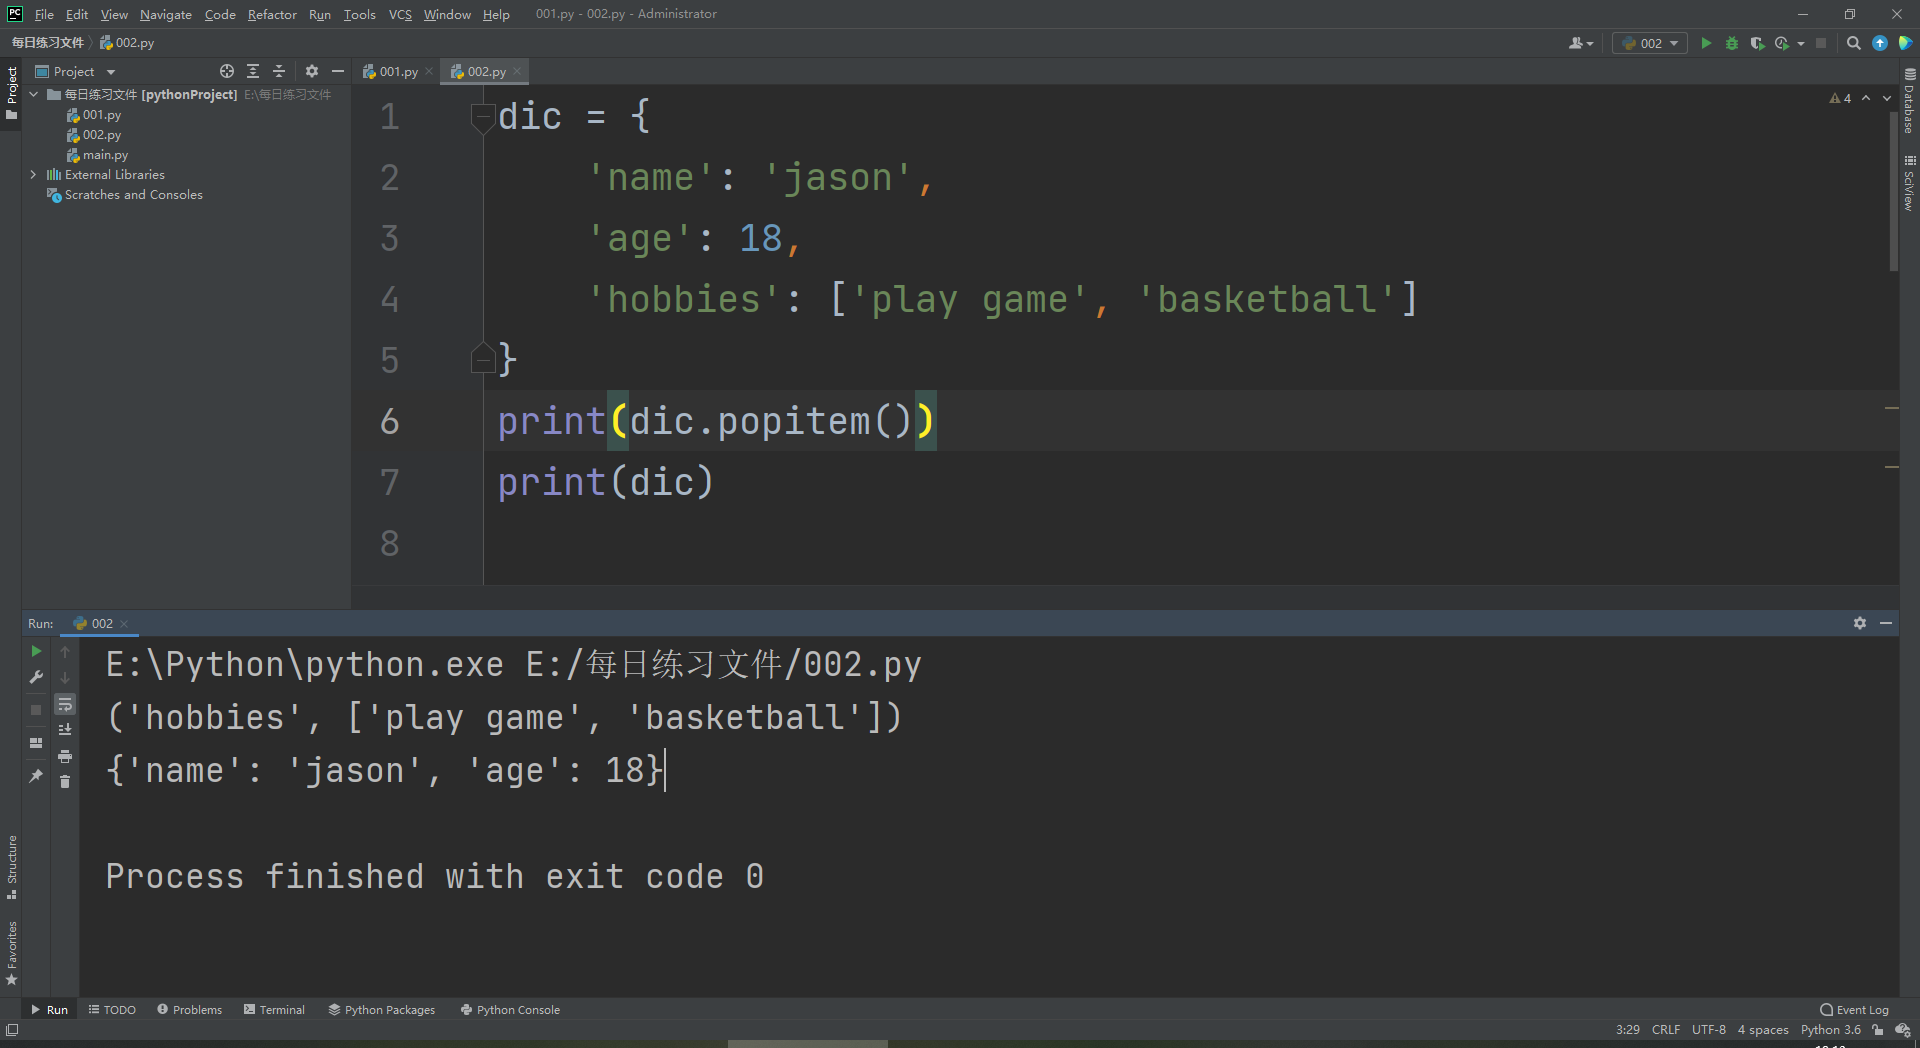The height and width of the screenshot is (1048, 1920).
Task: Start debugging with the green bug icon
Action: [1732, 43]
